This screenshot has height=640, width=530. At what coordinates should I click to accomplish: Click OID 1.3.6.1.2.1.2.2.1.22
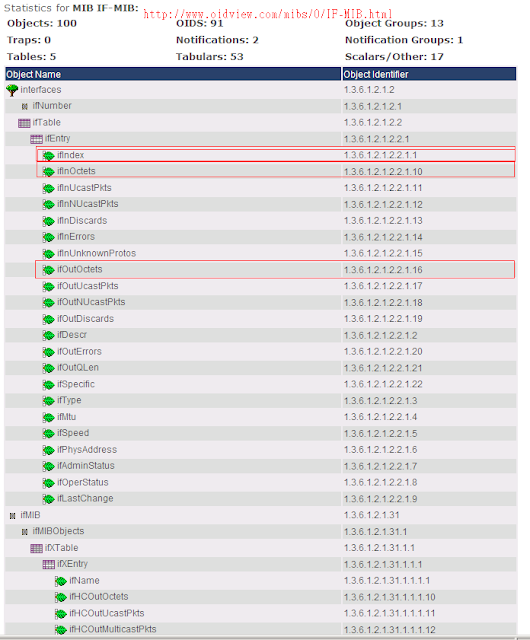click(x=383, y=384)
